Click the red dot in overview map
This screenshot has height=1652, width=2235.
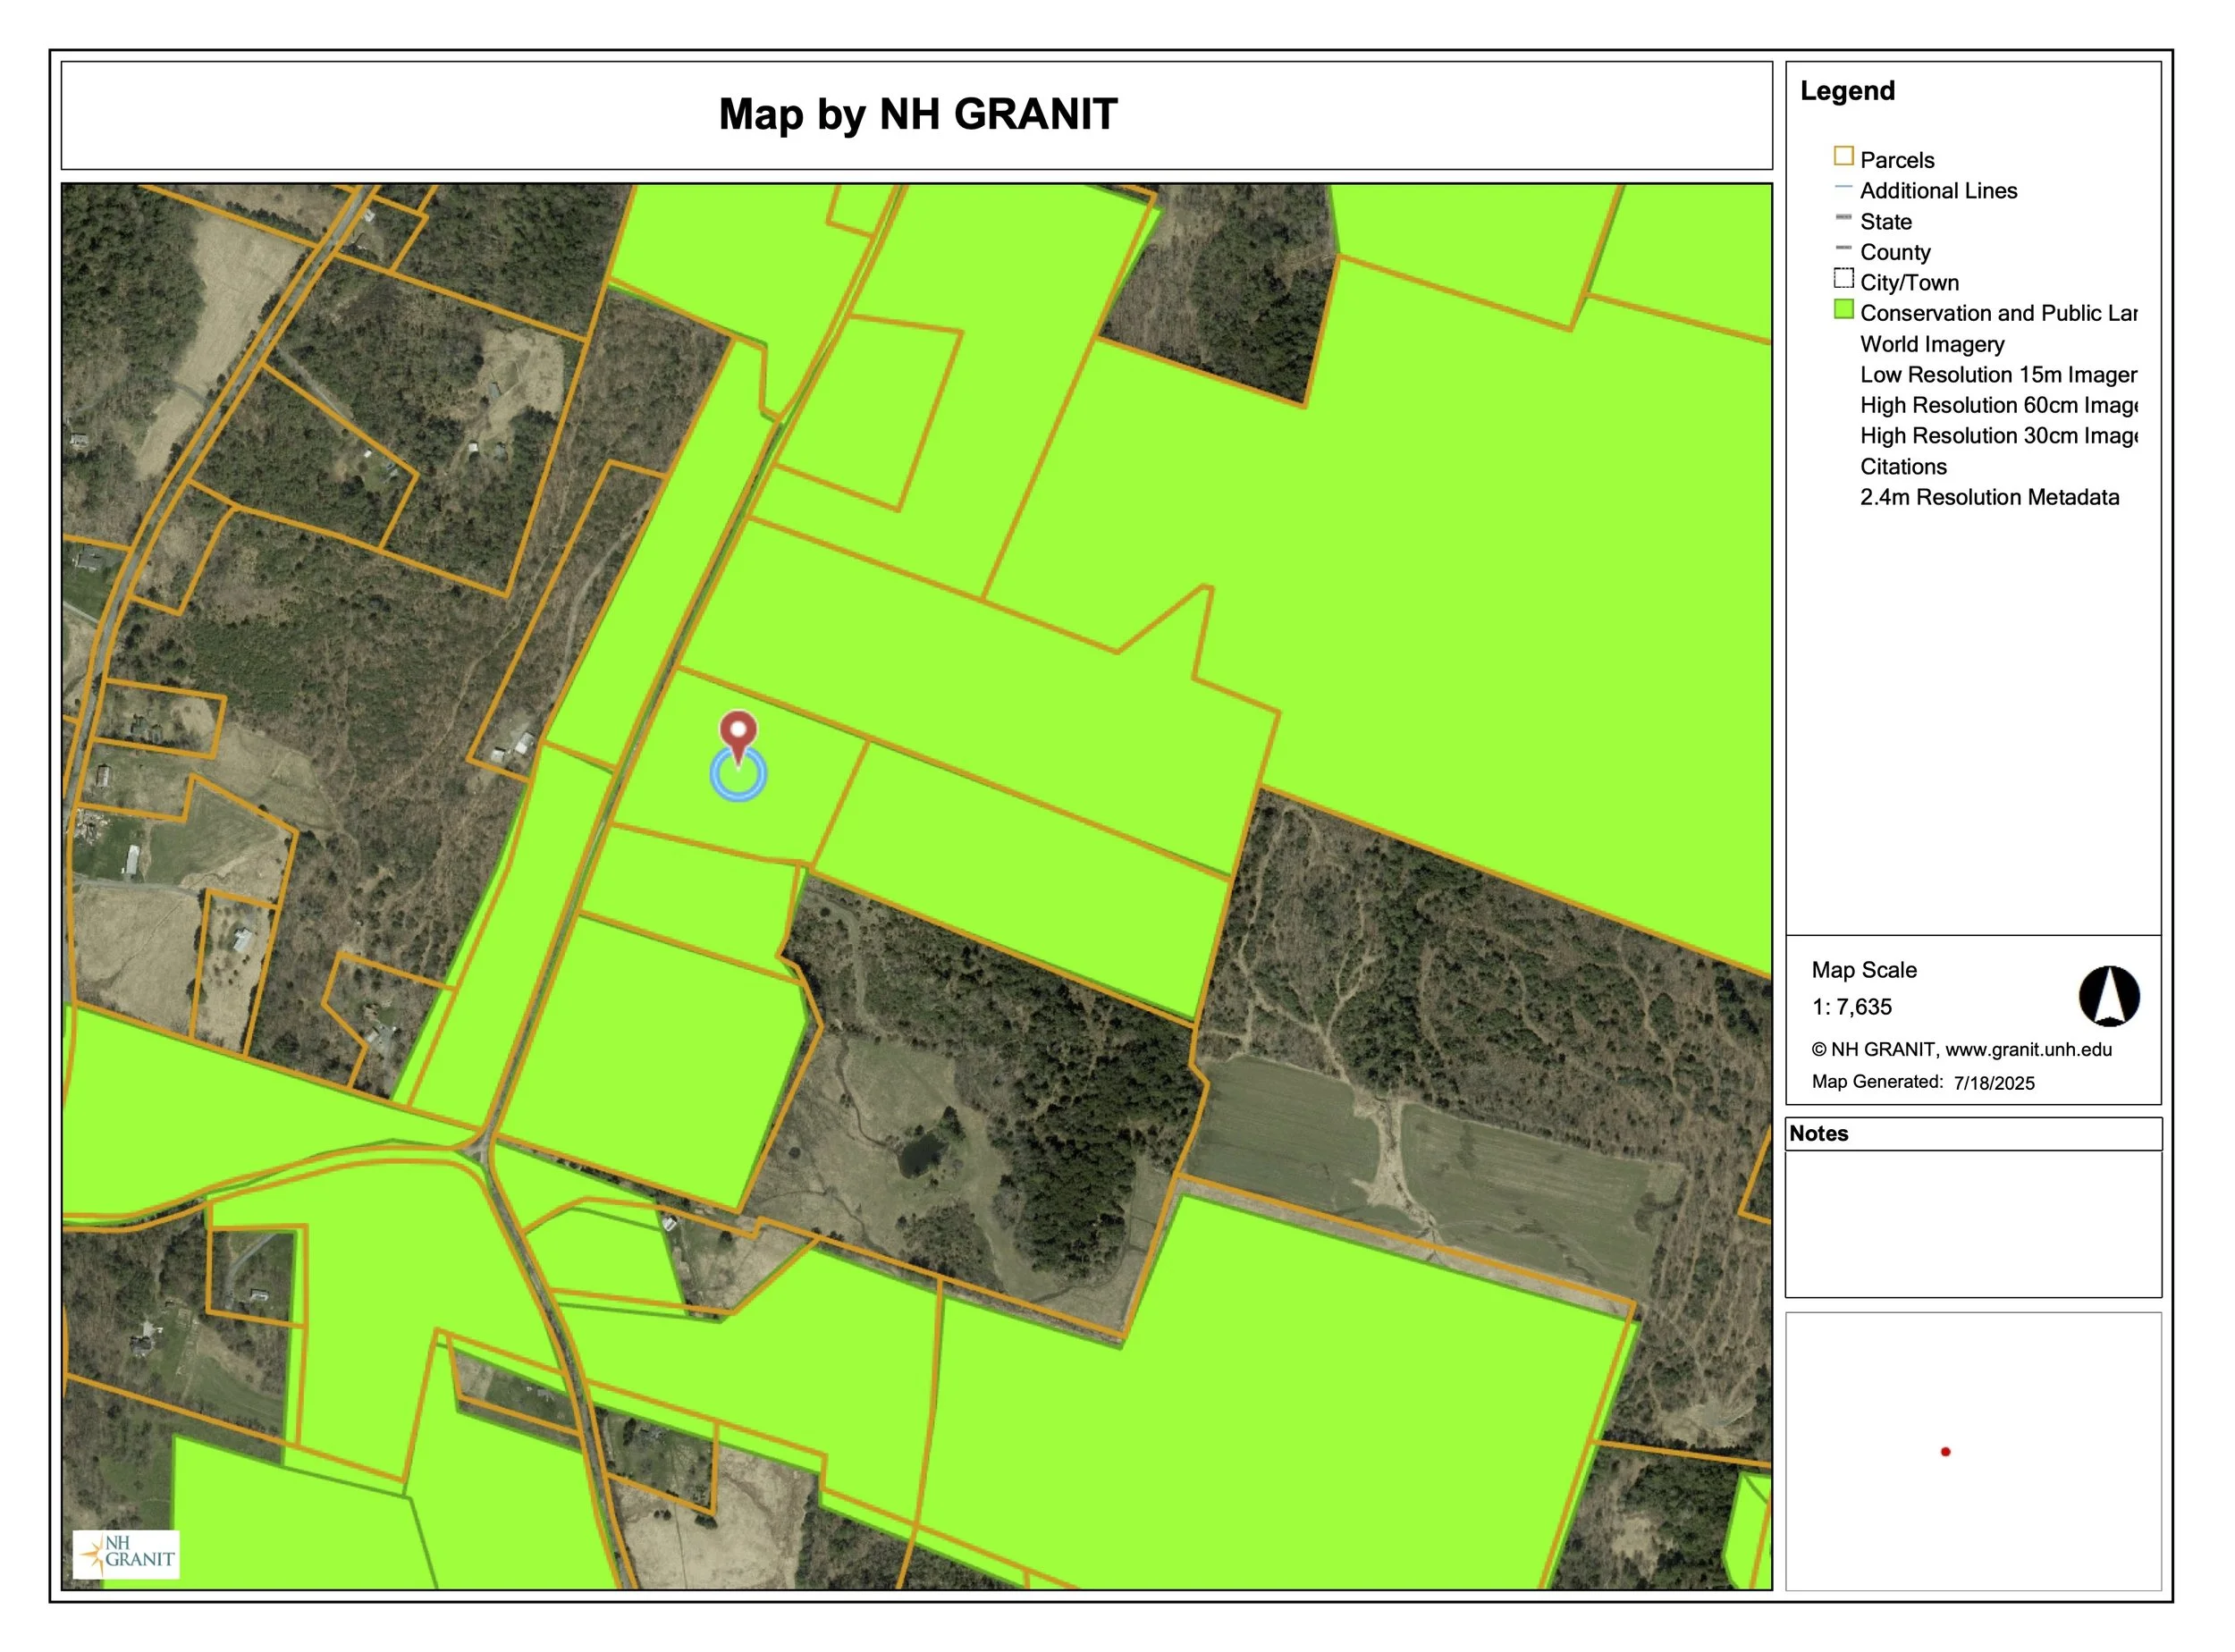pyautogui.click(x=1945, y=1451)
